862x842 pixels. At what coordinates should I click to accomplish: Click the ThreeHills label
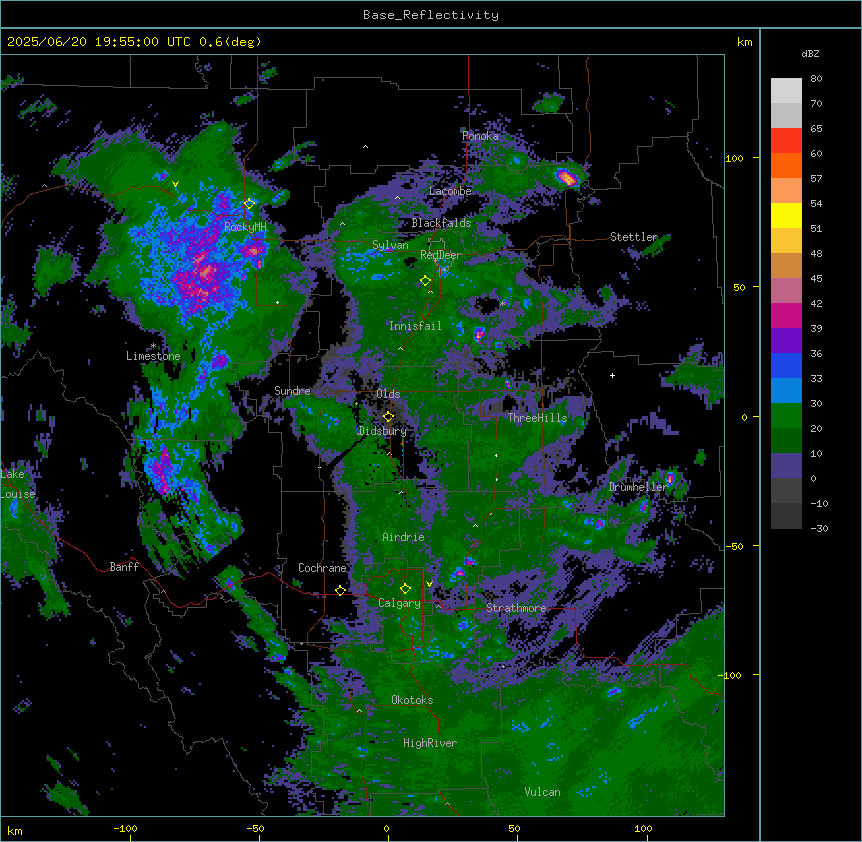pos(537,418)
